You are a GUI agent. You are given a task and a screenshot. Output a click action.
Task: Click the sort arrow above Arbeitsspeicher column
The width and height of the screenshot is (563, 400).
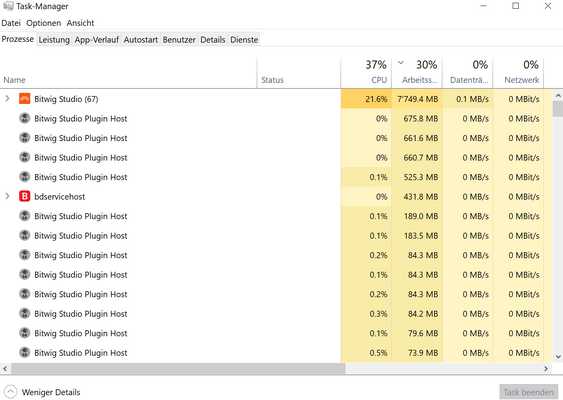coord(401,63)
